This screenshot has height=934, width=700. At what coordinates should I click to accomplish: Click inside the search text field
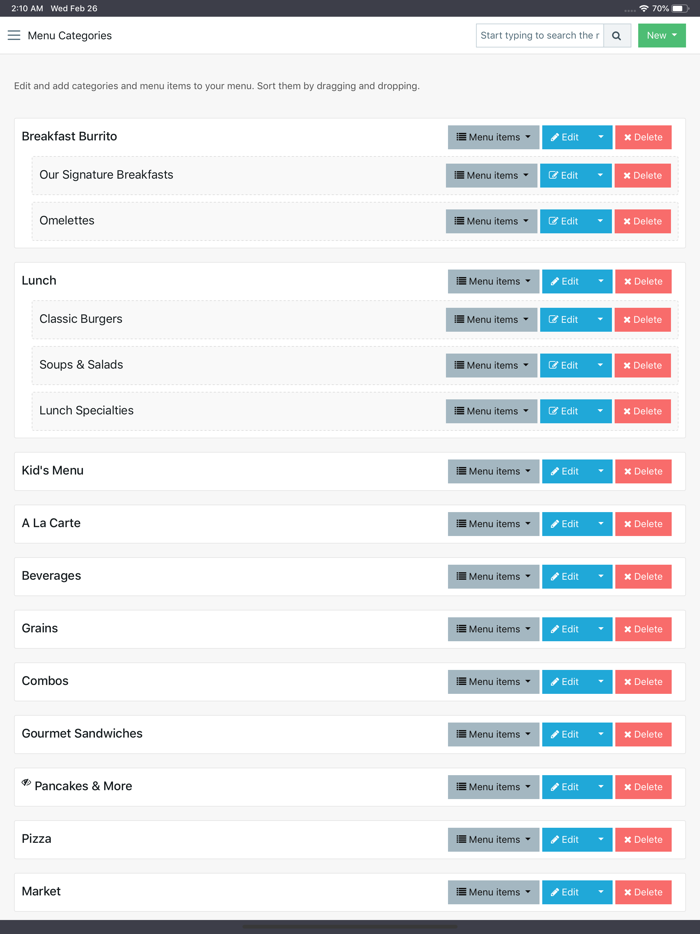(x=540, y=35)
